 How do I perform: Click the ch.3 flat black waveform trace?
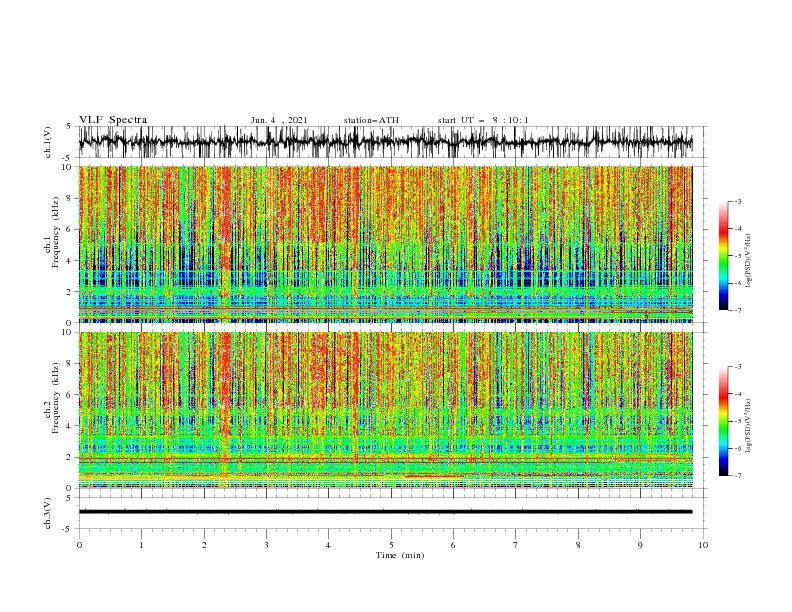pyautogui.click(x=386, y=512)
